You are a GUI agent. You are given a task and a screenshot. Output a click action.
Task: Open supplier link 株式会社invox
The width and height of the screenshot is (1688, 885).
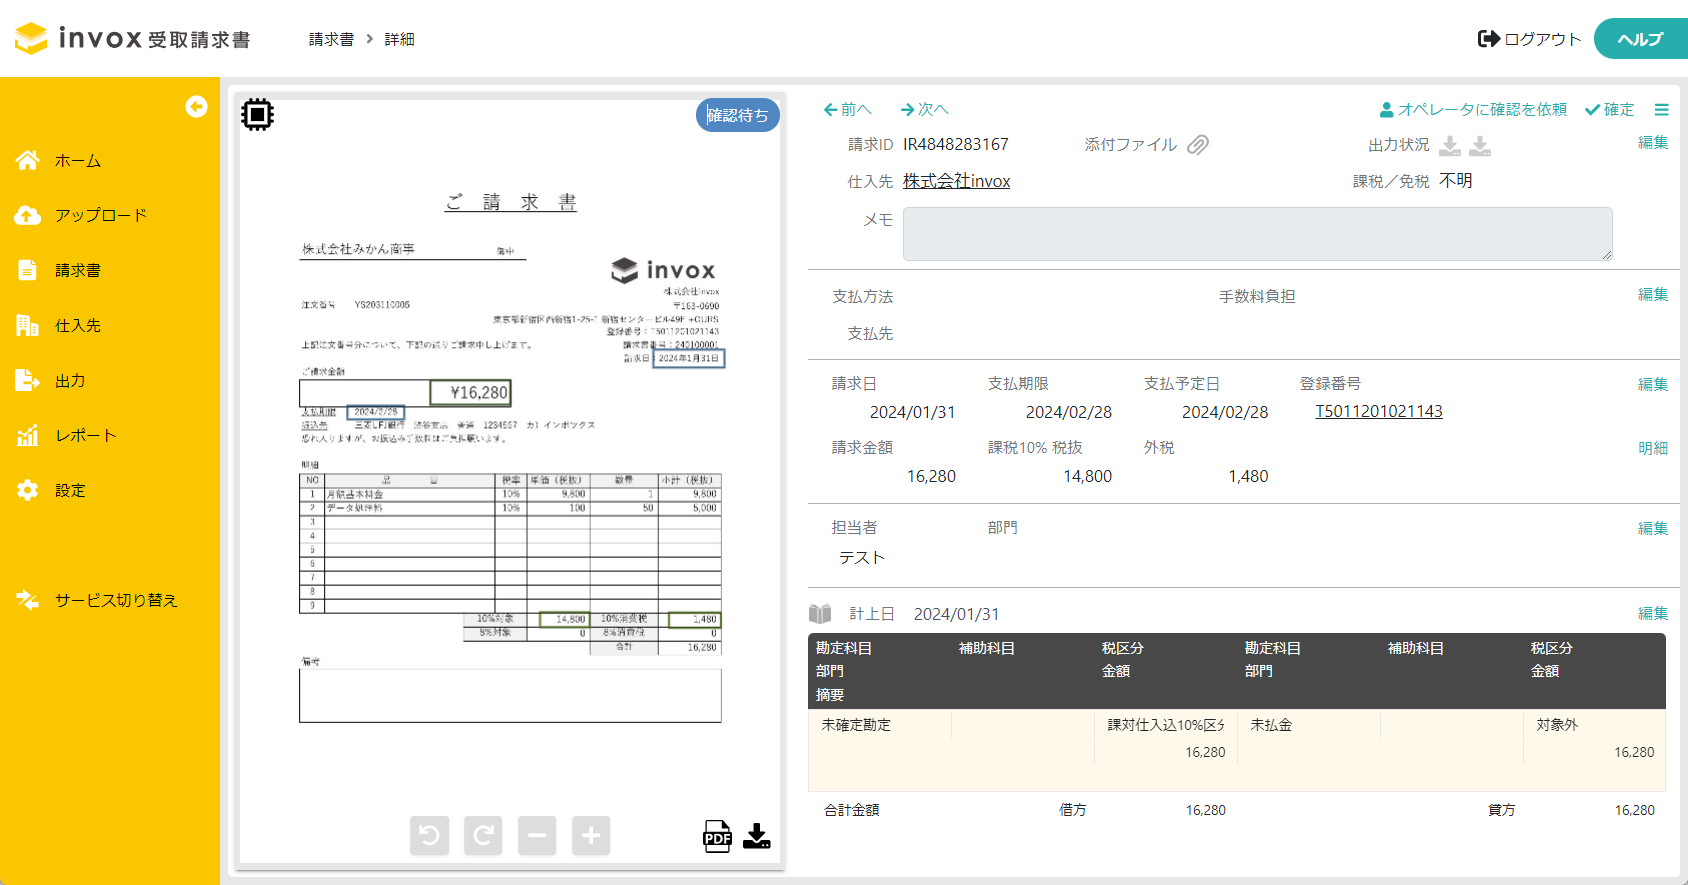pyautogui.click(x=956, y=181)
